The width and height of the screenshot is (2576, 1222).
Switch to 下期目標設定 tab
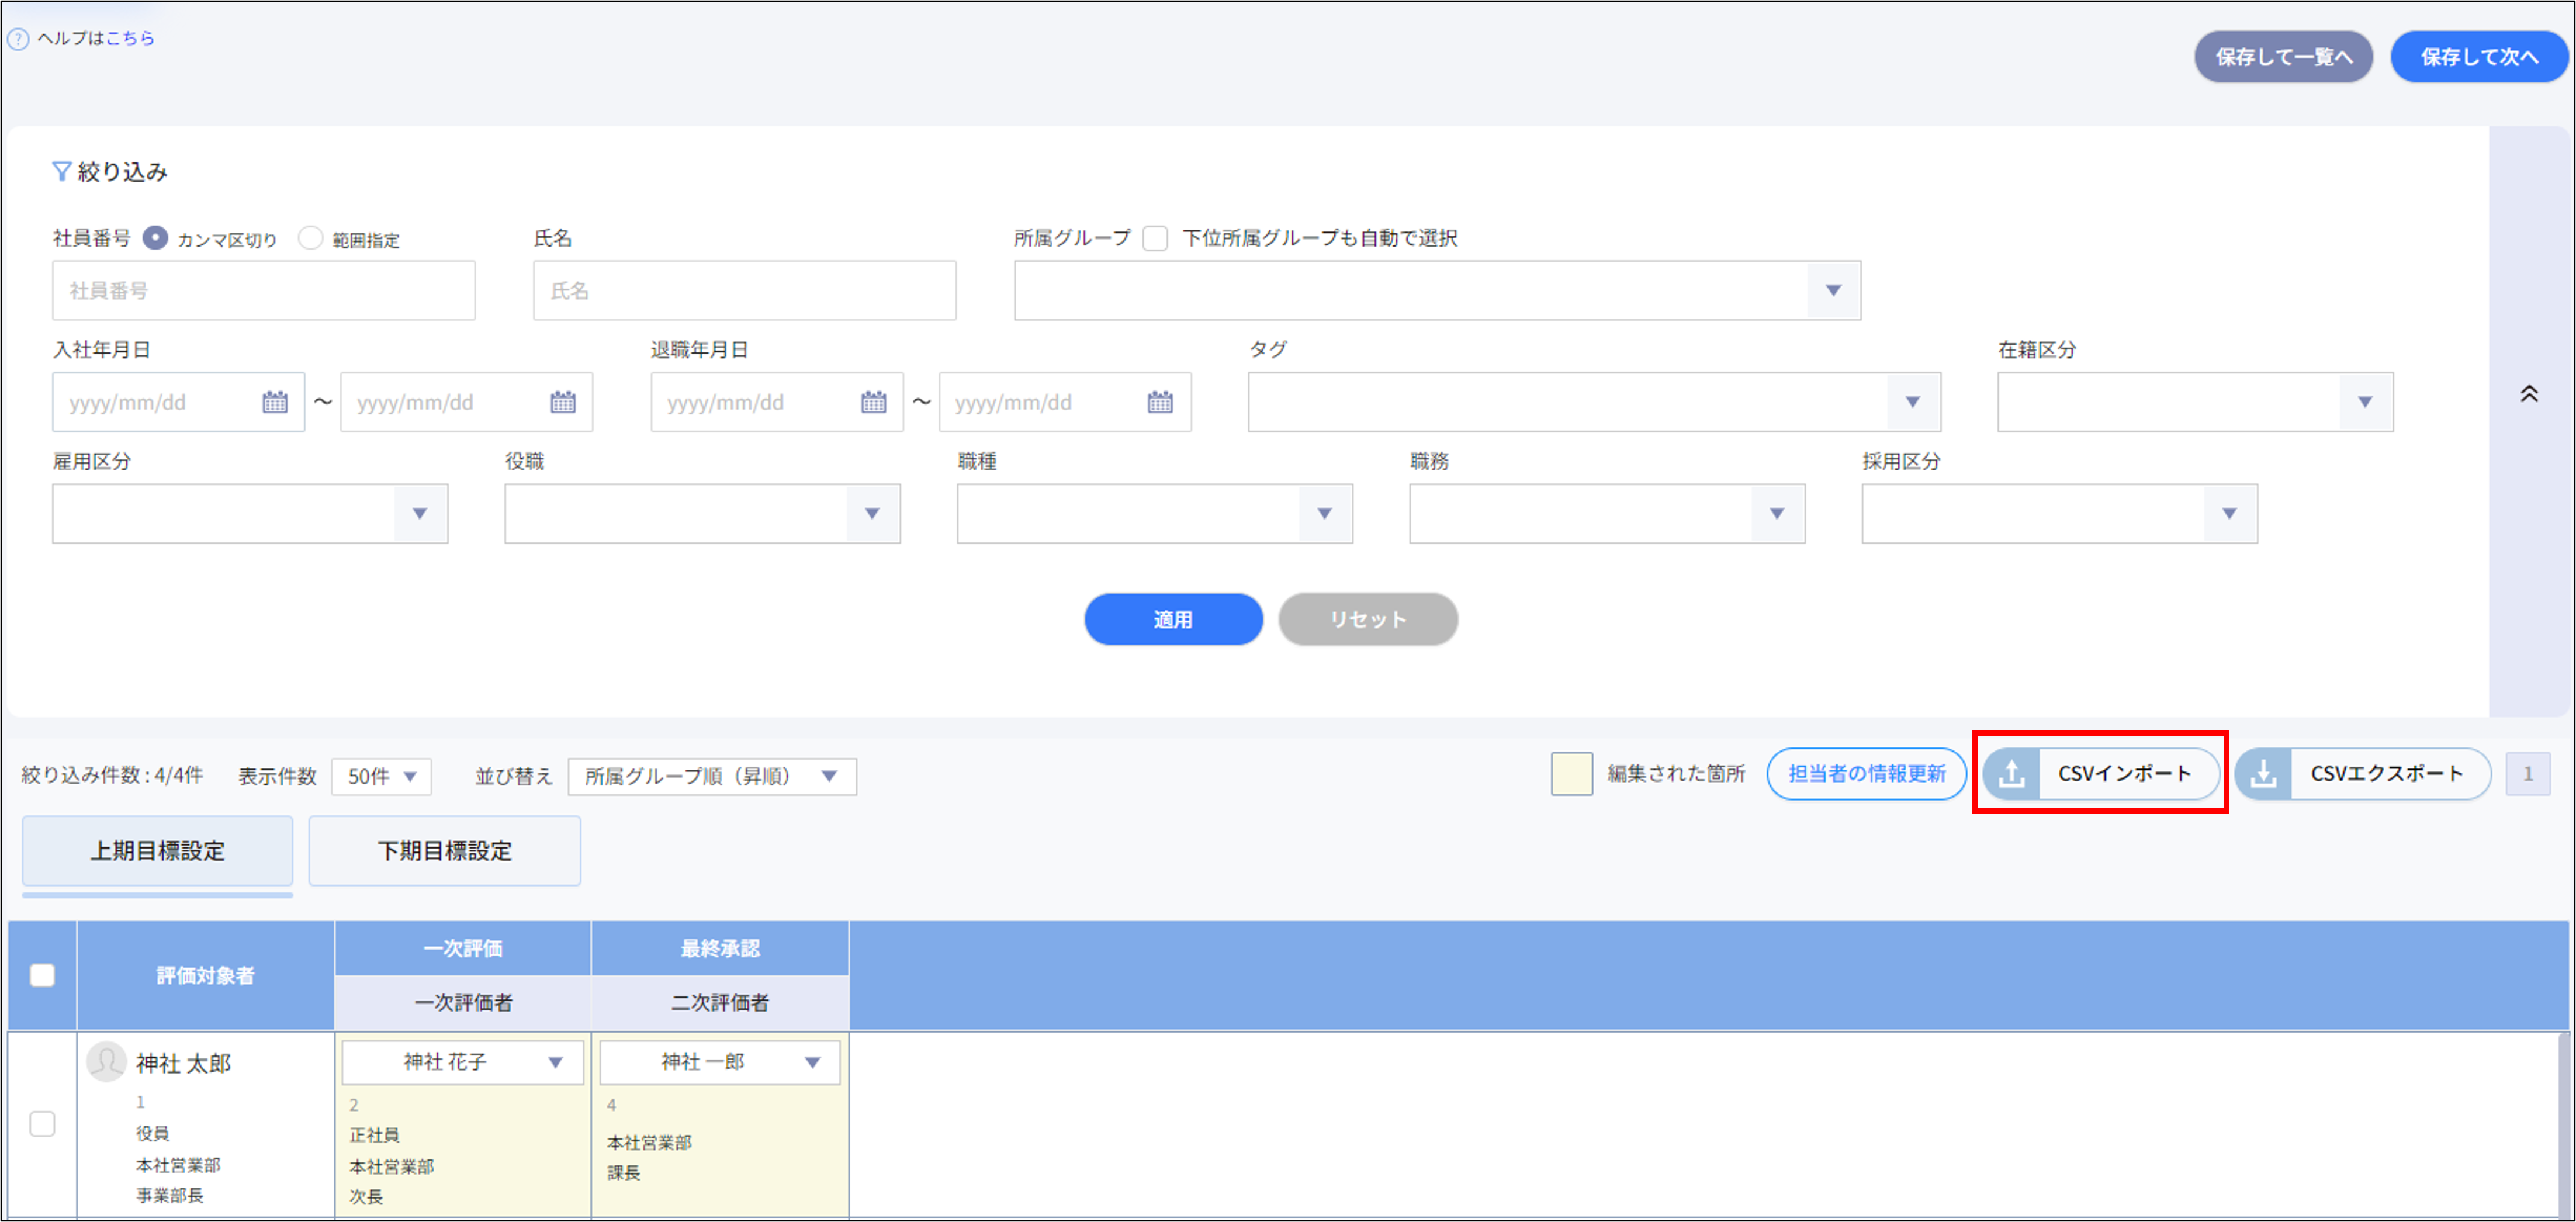pos(445,851)
